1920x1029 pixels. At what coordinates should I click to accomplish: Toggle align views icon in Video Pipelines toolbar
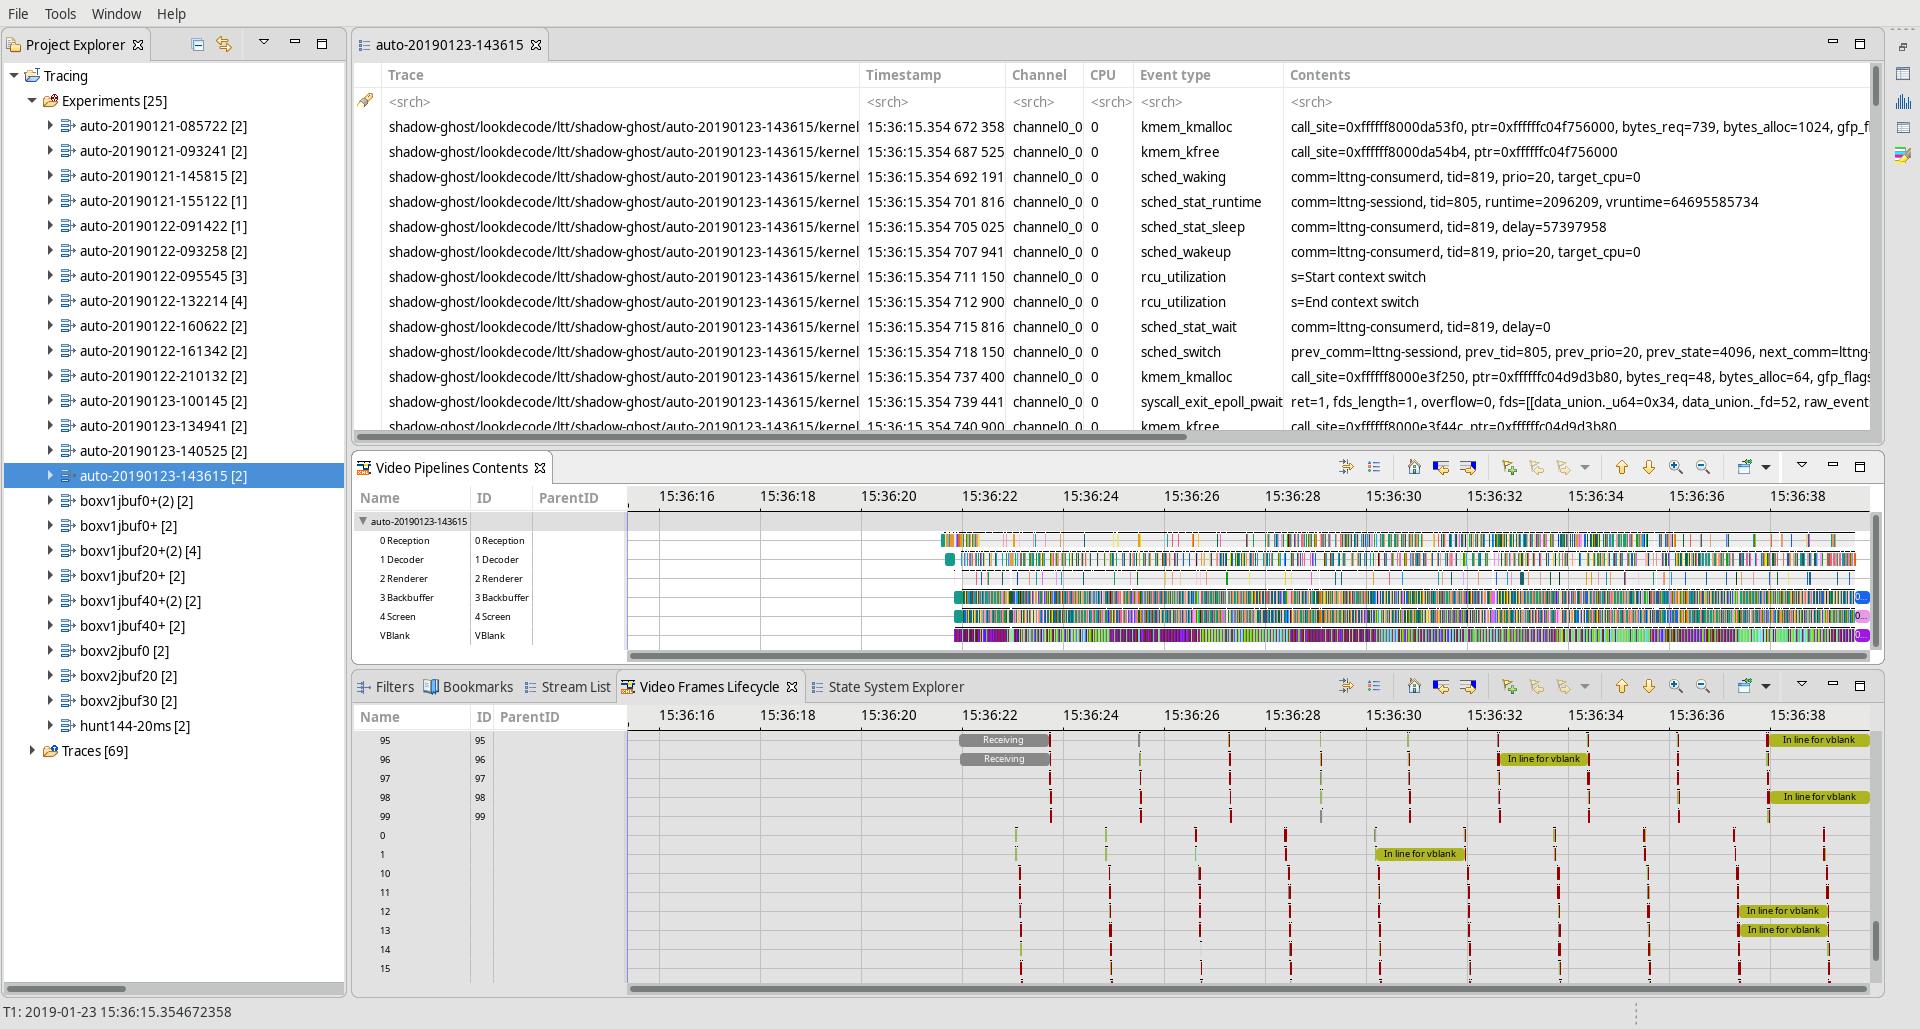1346,467
